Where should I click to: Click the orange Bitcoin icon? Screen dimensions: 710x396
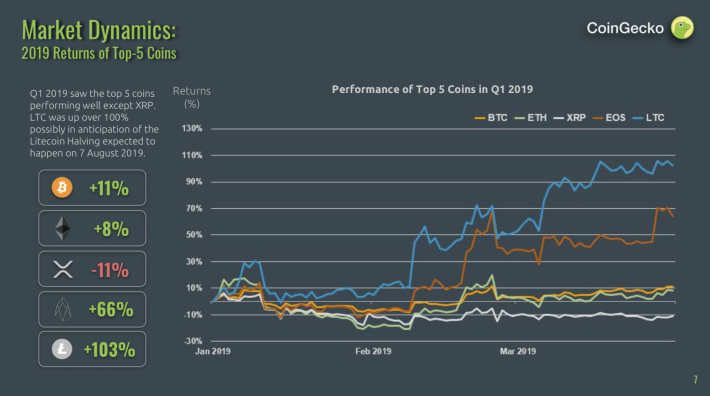tap(62, 187)
